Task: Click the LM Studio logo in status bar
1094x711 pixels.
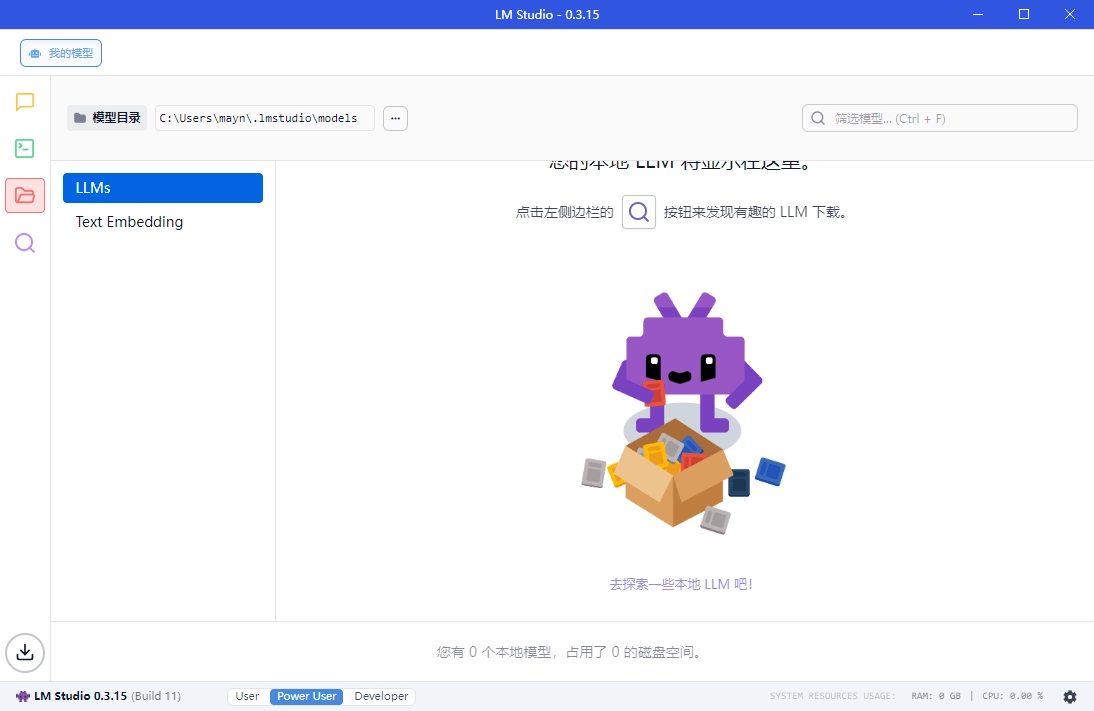Action: [x=21, y=696]
